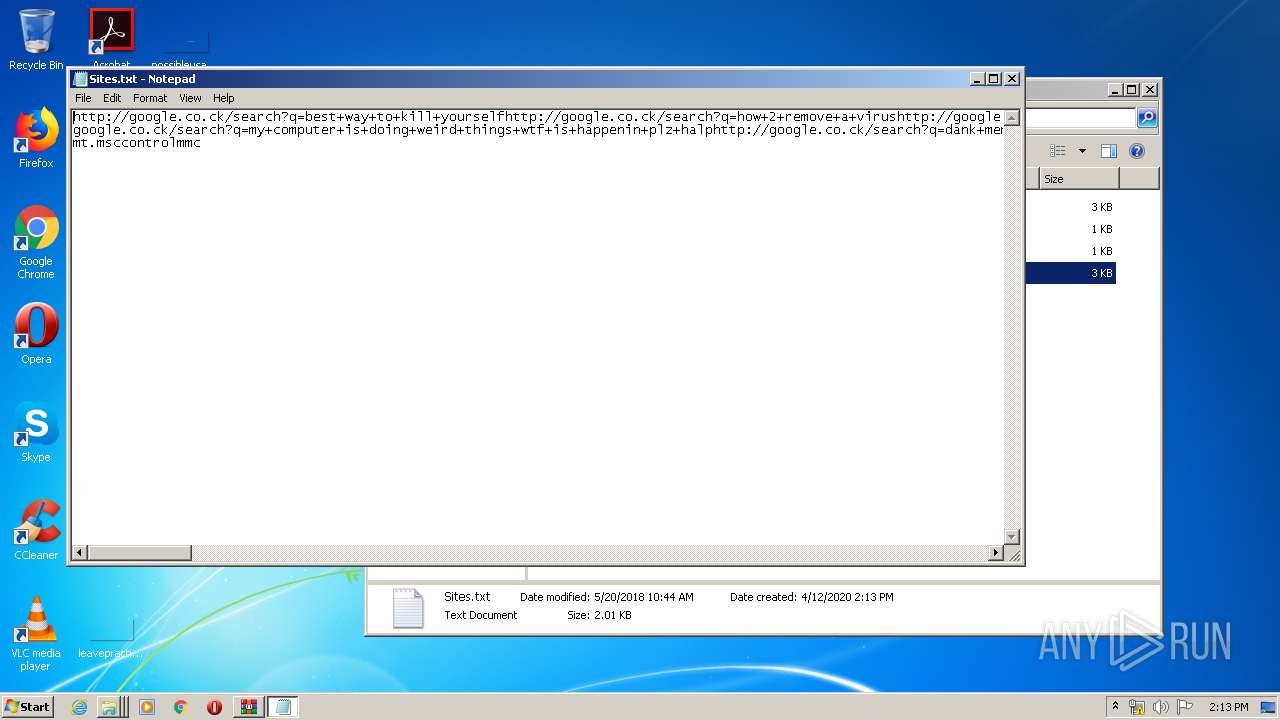Launch Google Chrome from the desktop
The width and height of the screenshot is (1280, 720).
click(x=36, y=242)
